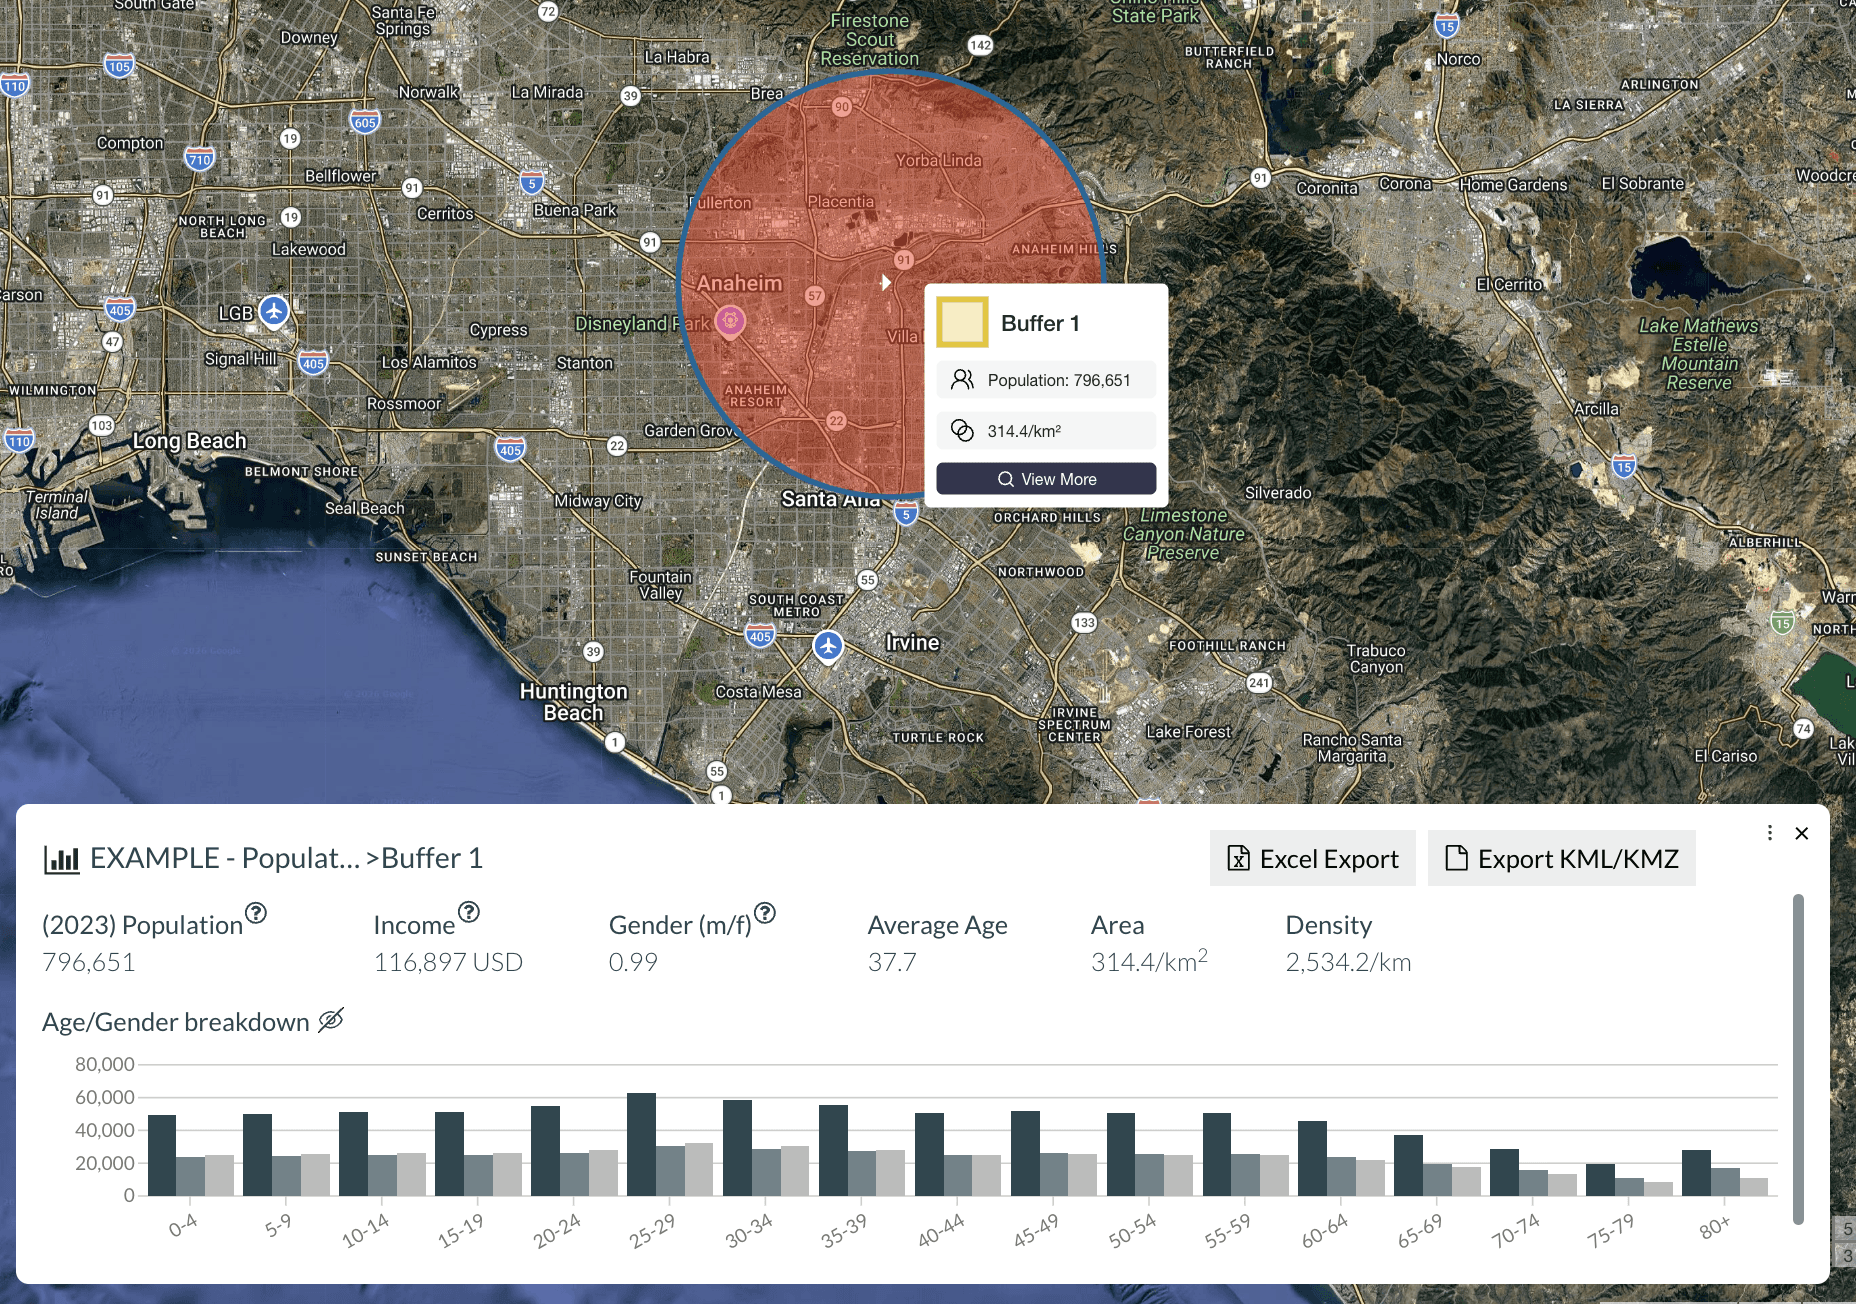The image size is (1856, 1304).
Task: Click the Gender ratio value 0.99
Action: coord(633,962)
